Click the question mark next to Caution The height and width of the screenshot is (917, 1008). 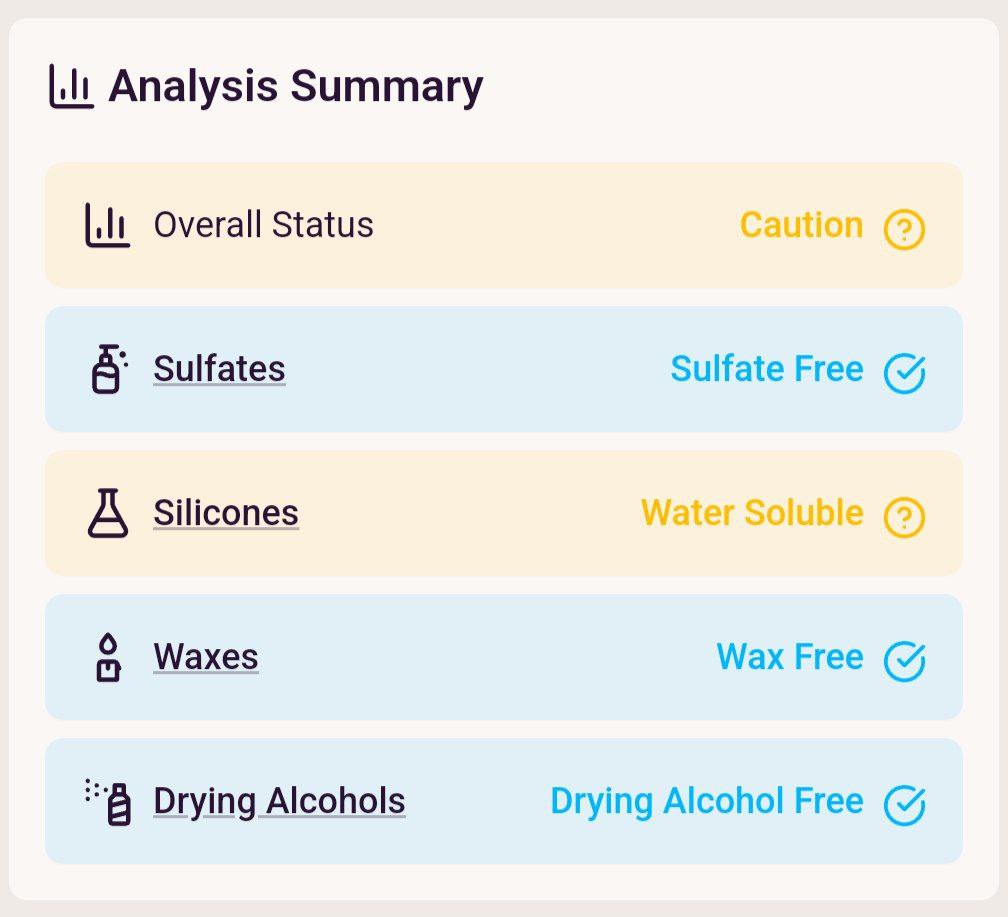point(904,230)
